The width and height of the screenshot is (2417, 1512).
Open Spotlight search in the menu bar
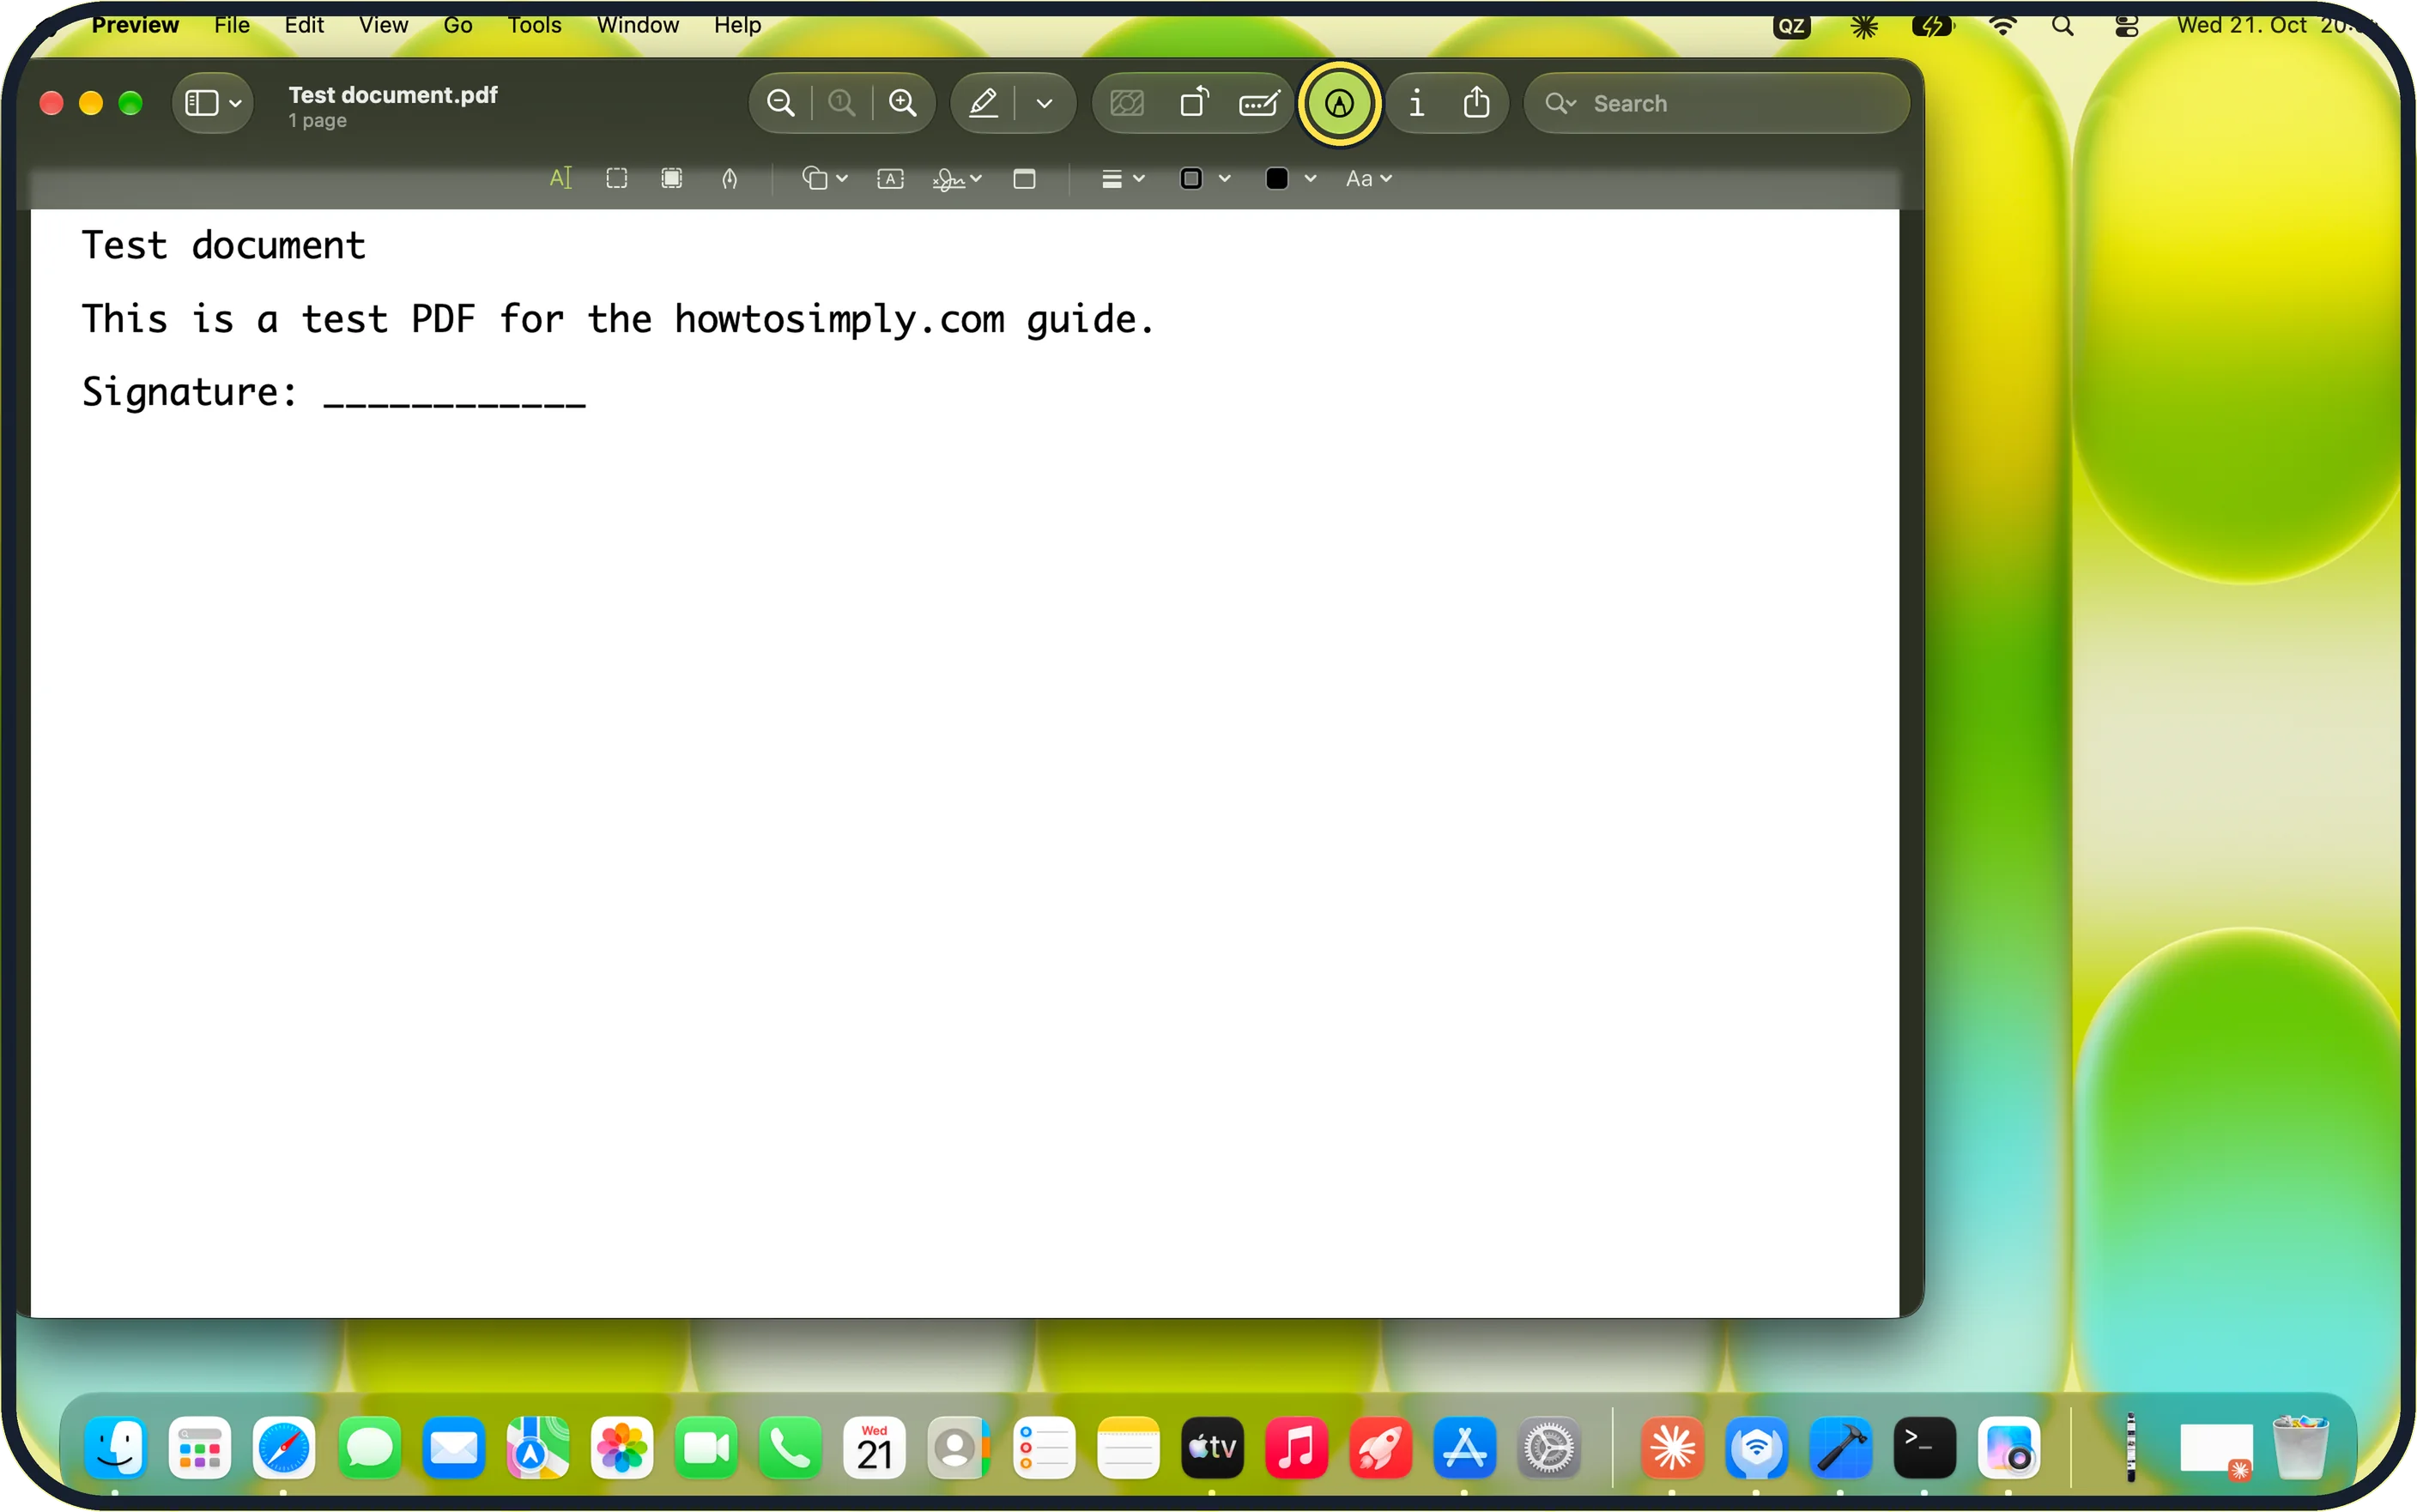point(2063,26)
